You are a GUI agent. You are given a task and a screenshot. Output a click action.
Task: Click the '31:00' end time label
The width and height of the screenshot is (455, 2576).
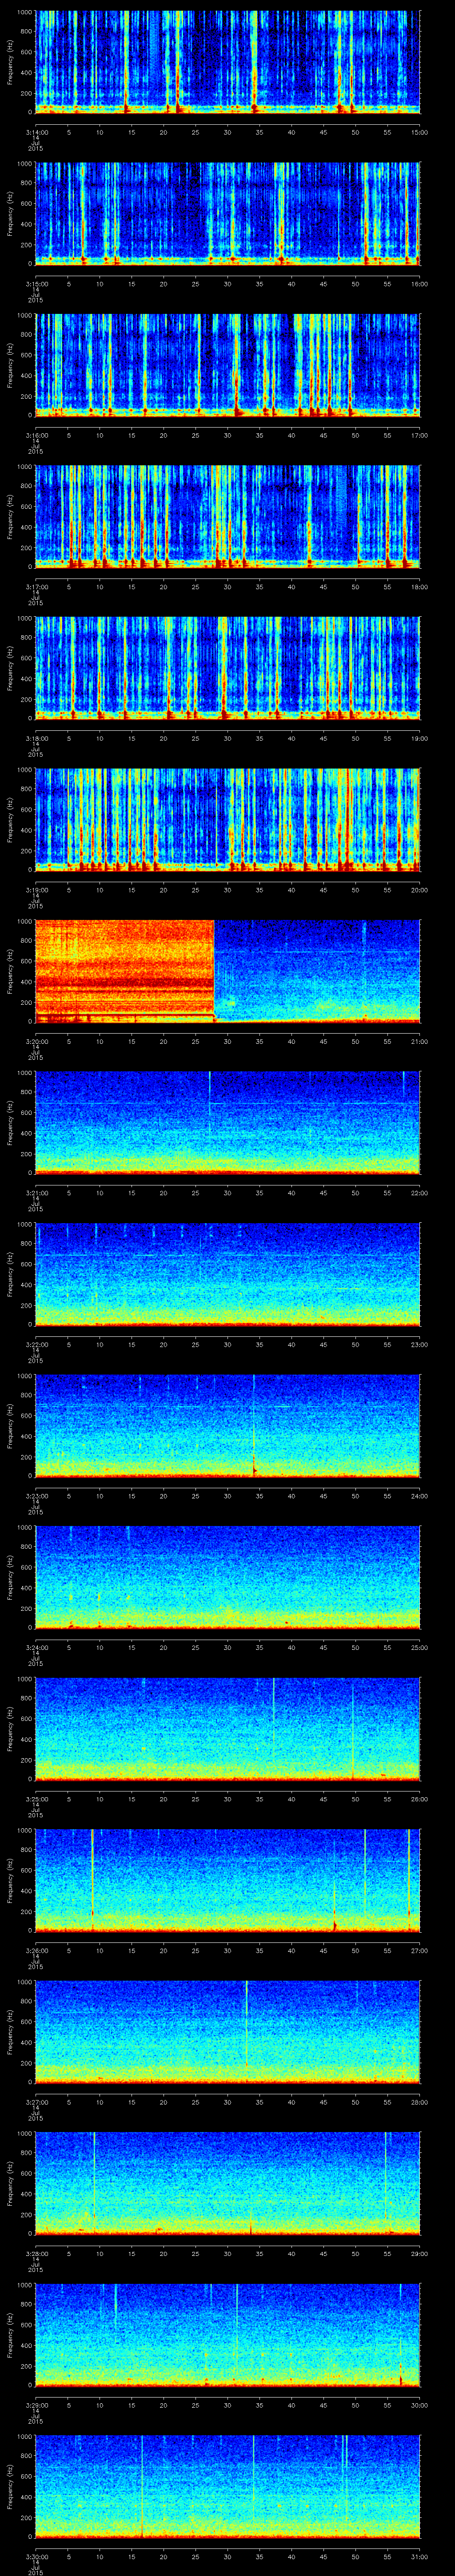[420, 2556]
